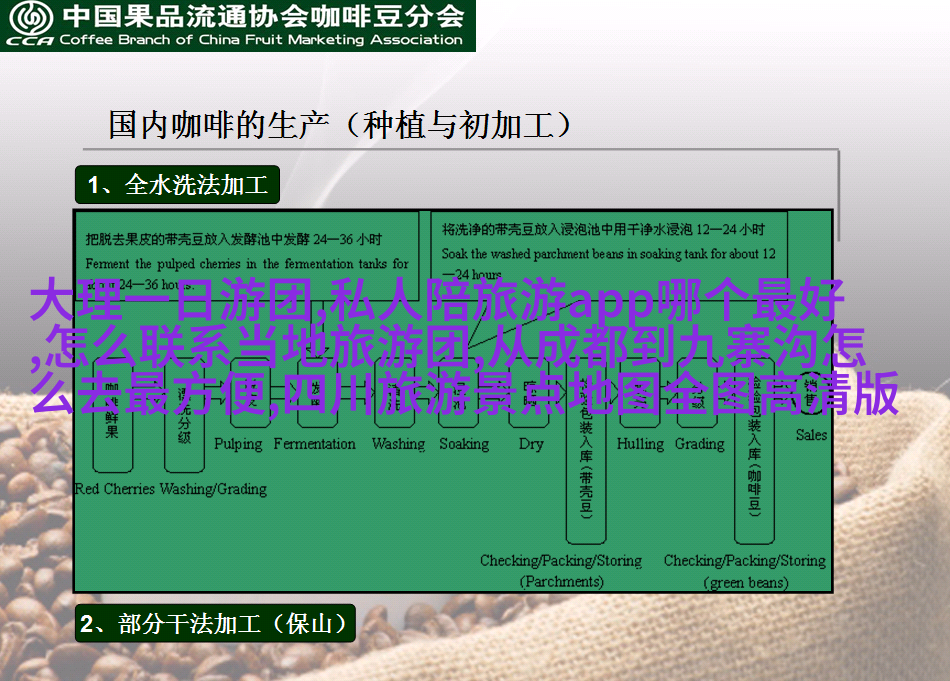The width and height of the screenshot is (950, 681).
Task: Click the 'Grading' step label
Action: coord(700,444)
